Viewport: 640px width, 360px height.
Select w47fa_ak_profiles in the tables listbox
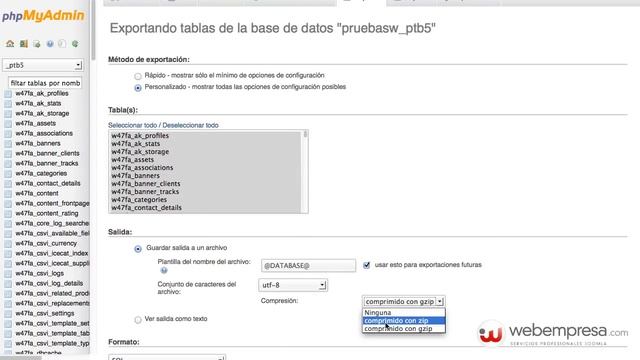tap(205, 136)
